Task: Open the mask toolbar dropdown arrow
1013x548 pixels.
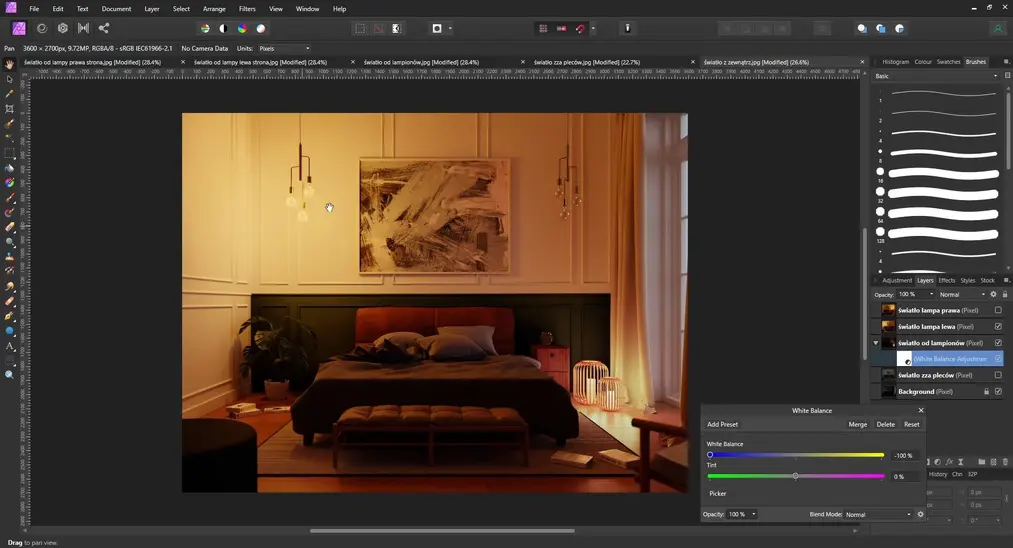Action: pyautogui.click(x=450, y=28)
